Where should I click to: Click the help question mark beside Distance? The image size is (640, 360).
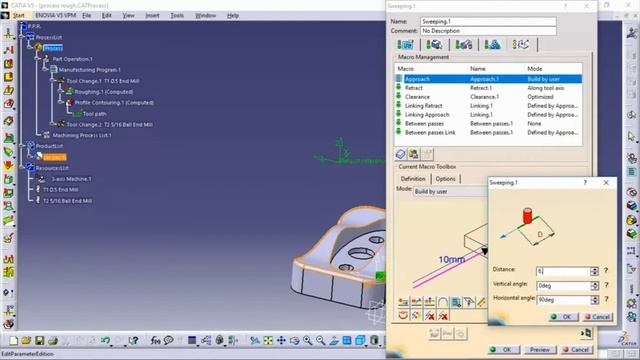click(x=606, y=271)
